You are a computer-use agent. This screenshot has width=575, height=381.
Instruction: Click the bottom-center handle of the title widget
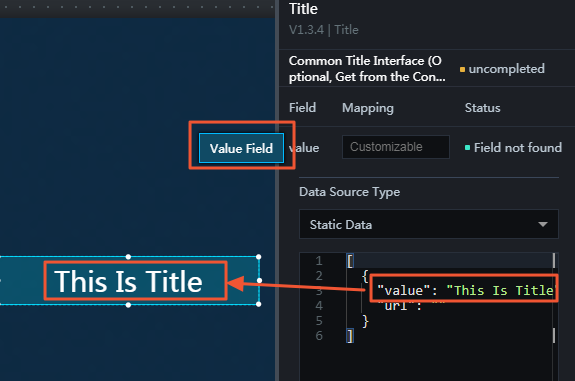tap(128, 305)
